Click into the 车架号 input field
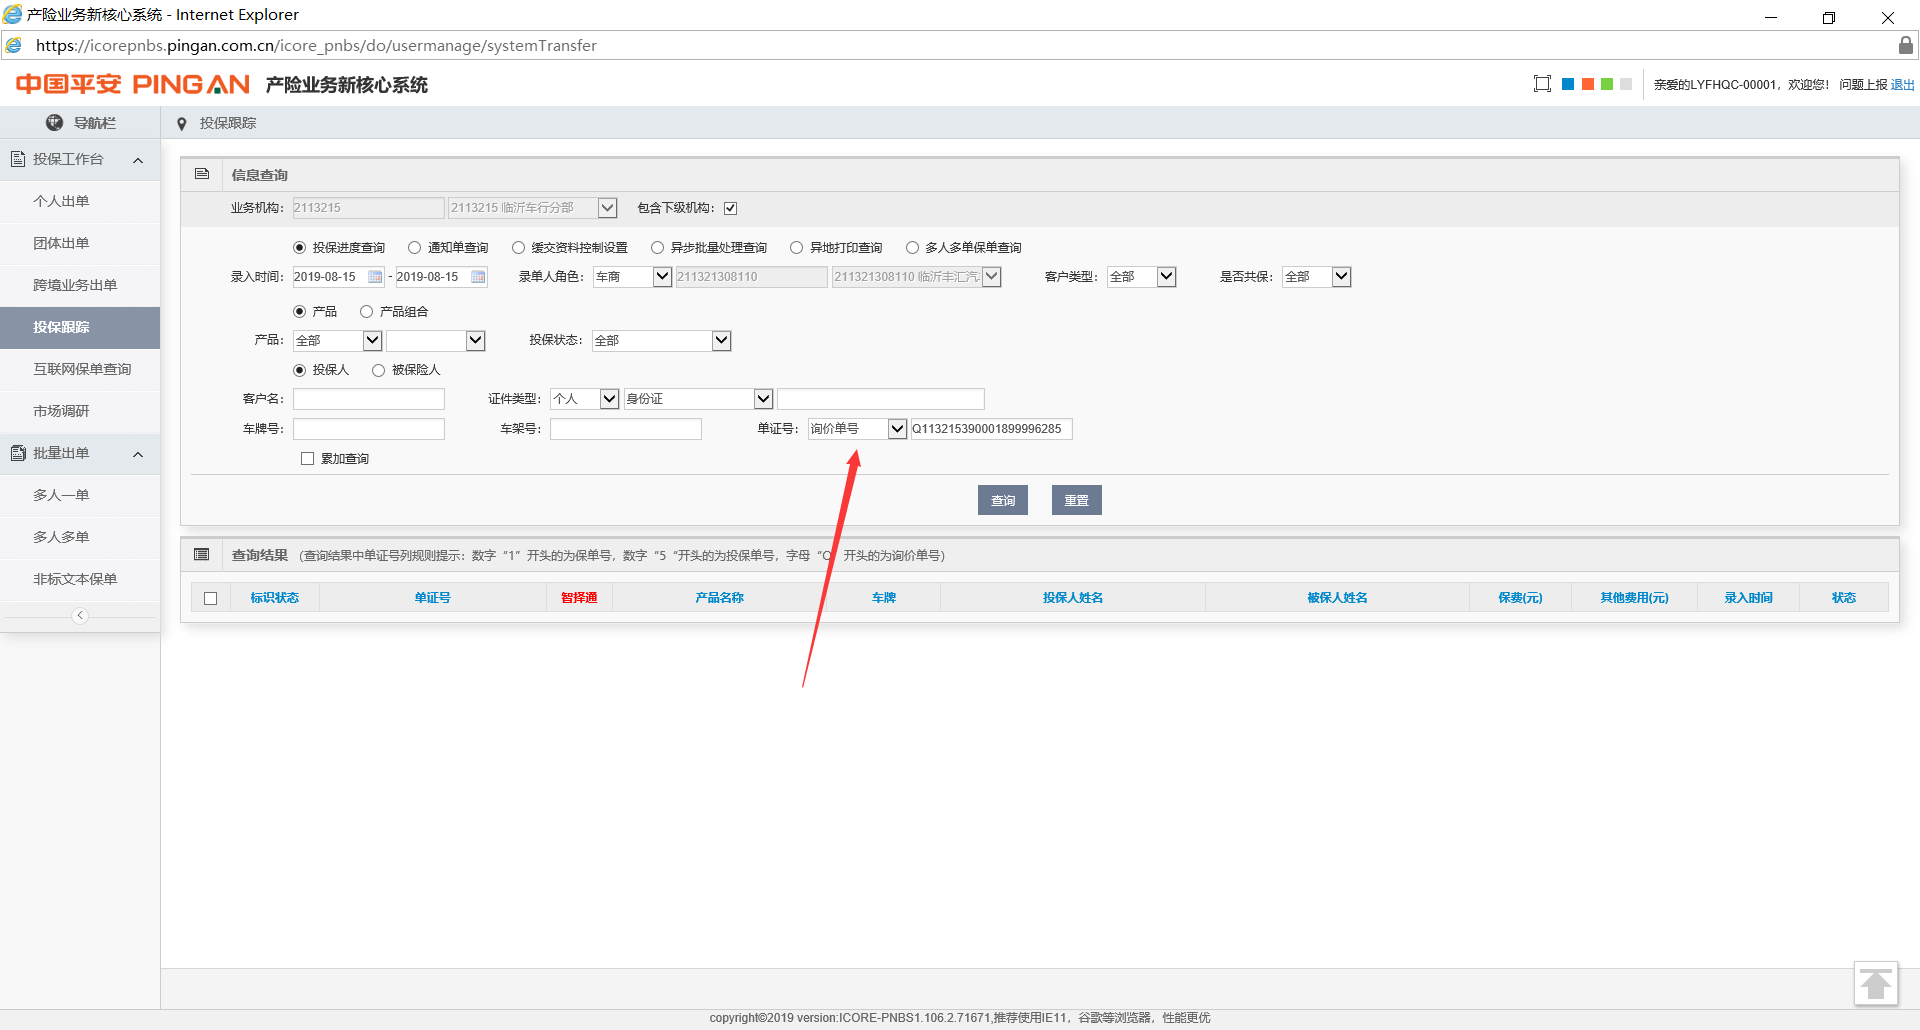 (x=626, y=429)
